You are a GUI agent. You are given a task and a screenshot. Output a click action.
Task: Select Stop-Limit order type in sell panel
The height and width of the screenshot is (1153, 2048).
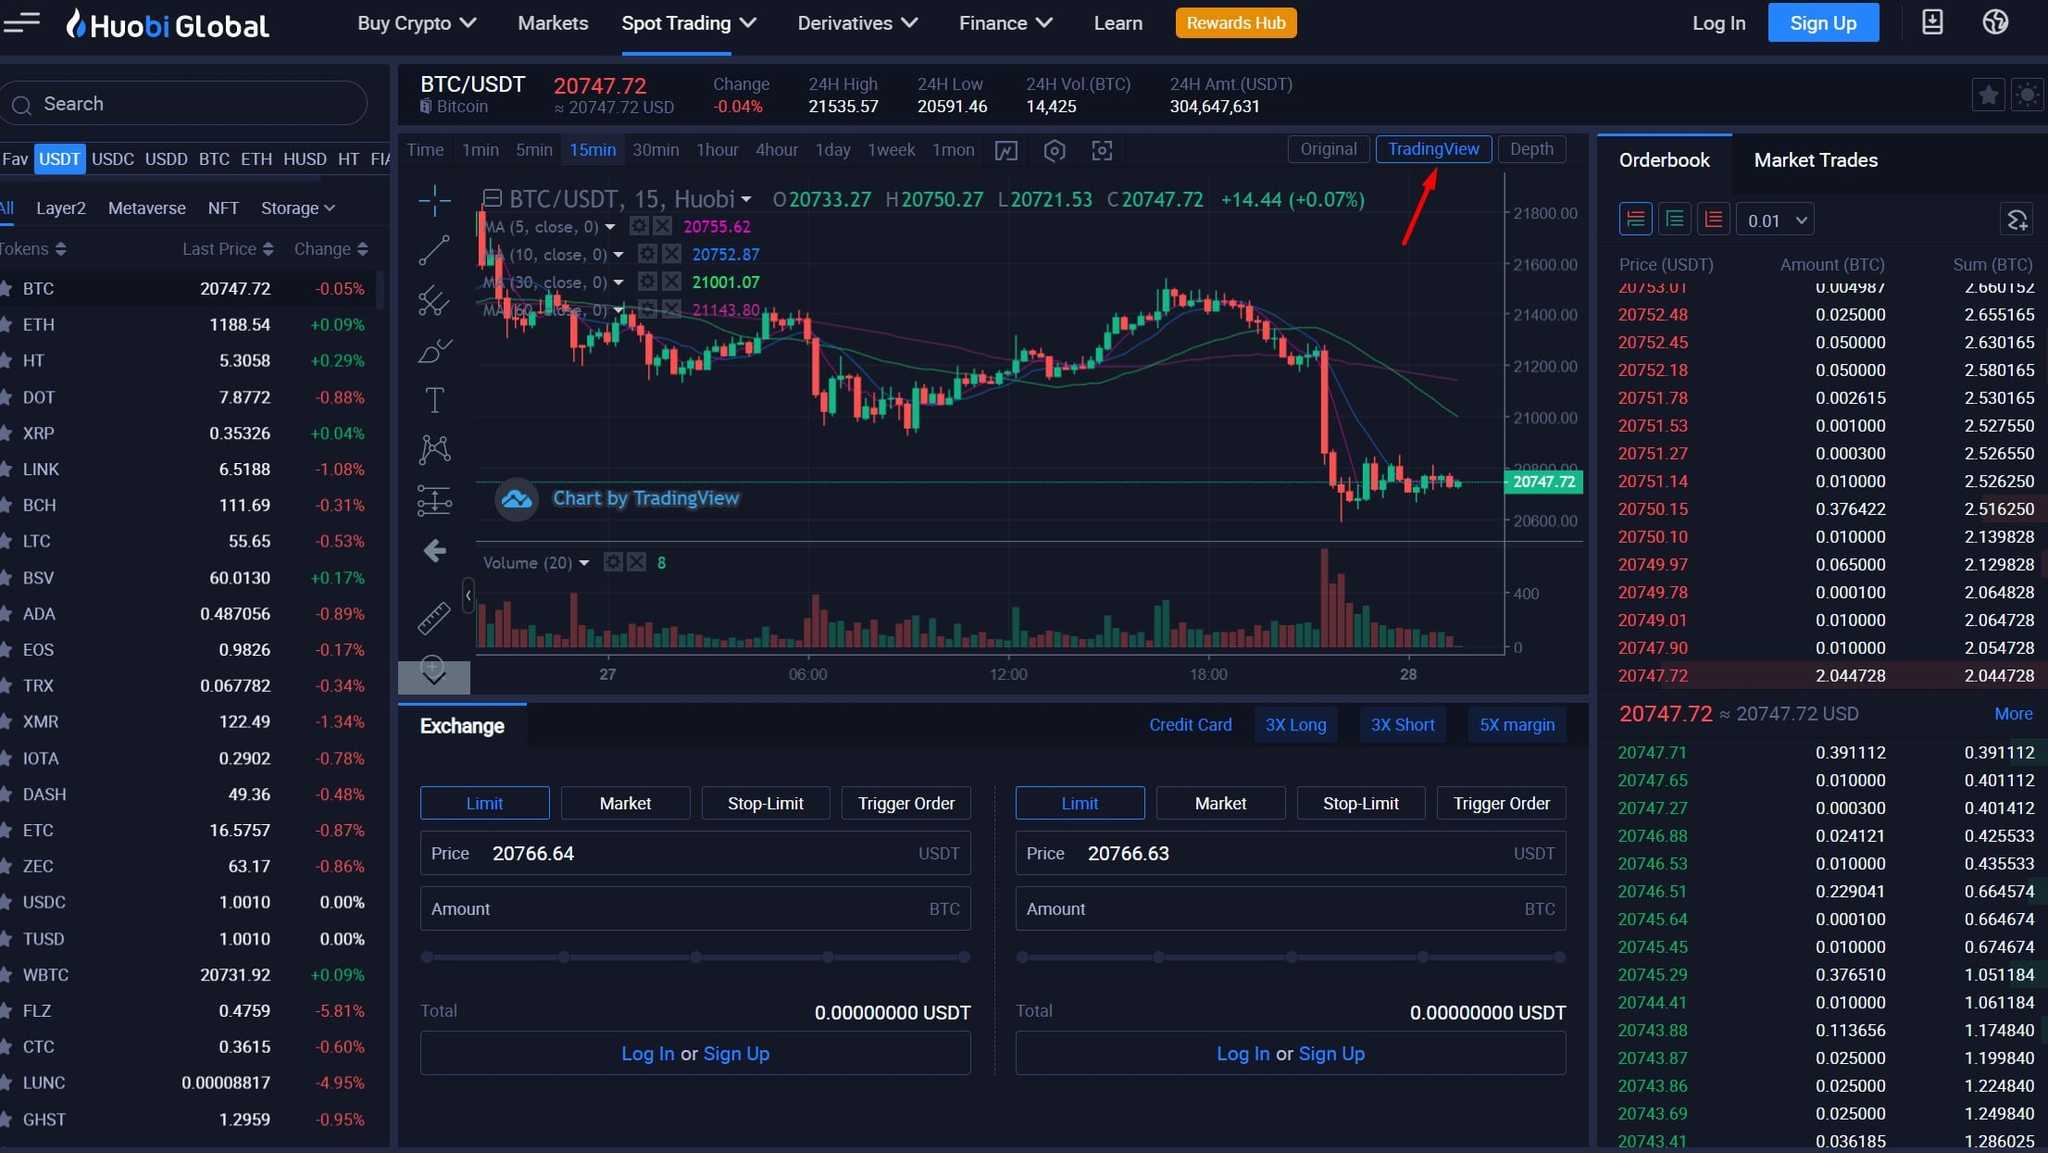point(1360,803)
